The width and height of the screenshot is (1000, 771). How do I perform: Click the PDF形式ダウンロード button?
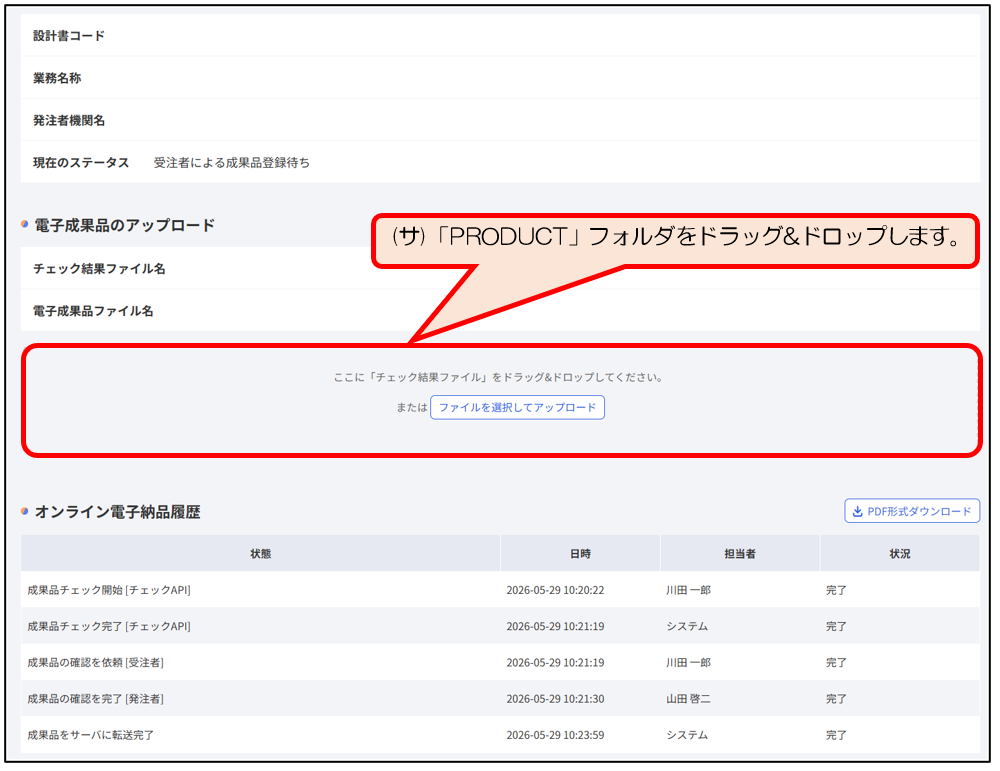click(912, 511)
